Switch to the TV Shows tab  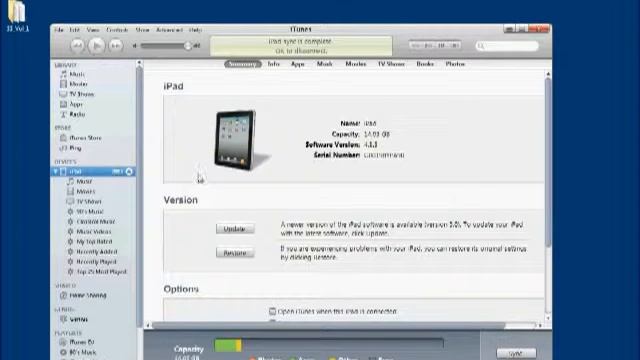click(x=391, y=64)
